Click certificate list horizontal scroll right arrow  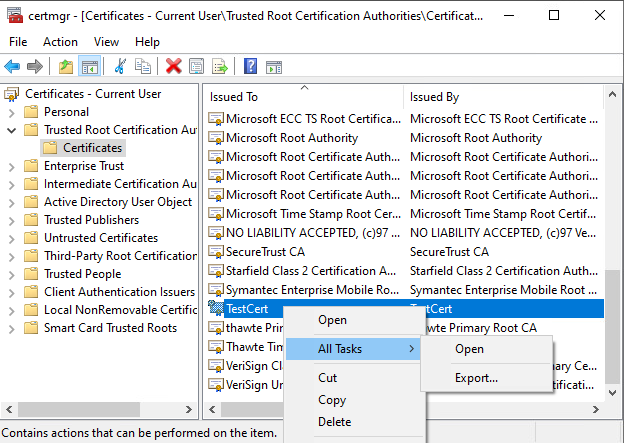click(x=596, y=410)
